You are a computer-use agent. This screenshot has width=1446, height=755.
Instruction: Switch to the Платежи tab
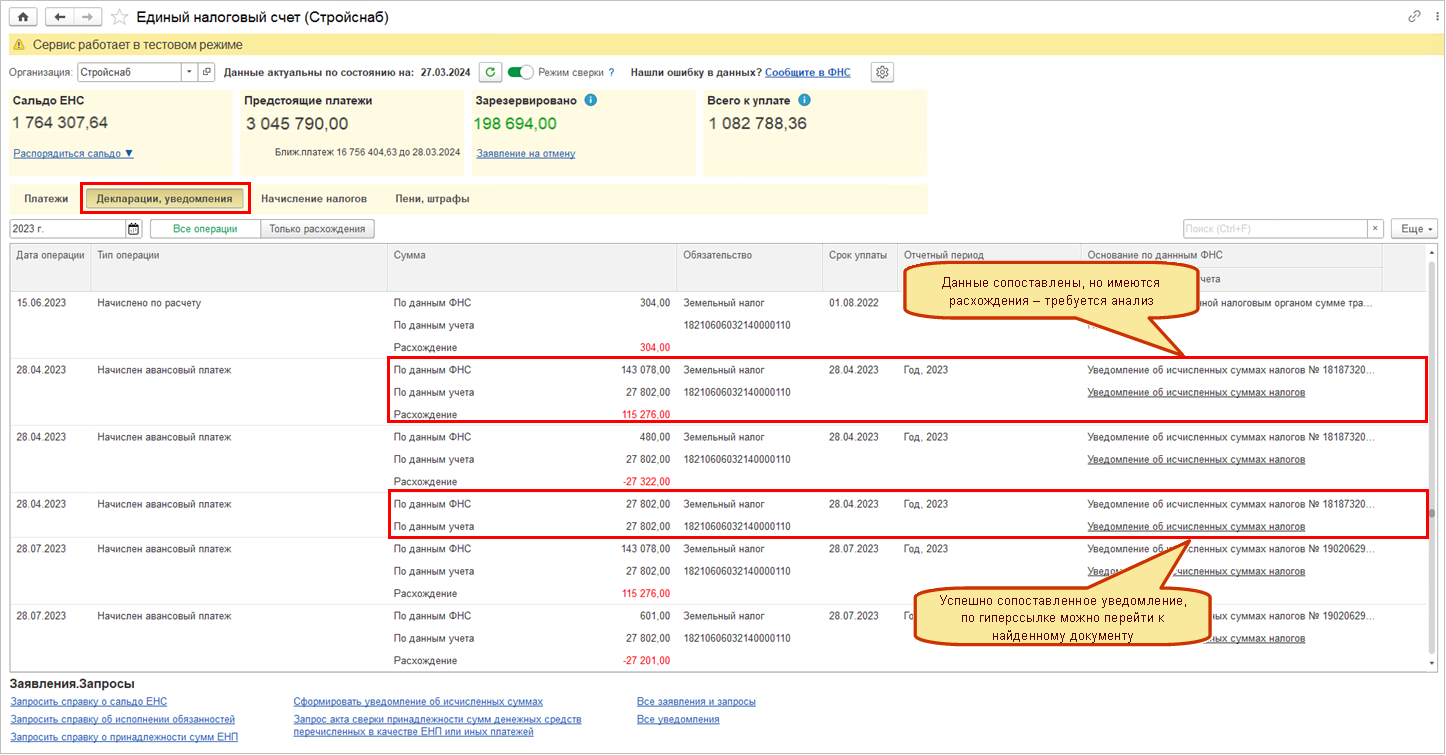point(46,199)
